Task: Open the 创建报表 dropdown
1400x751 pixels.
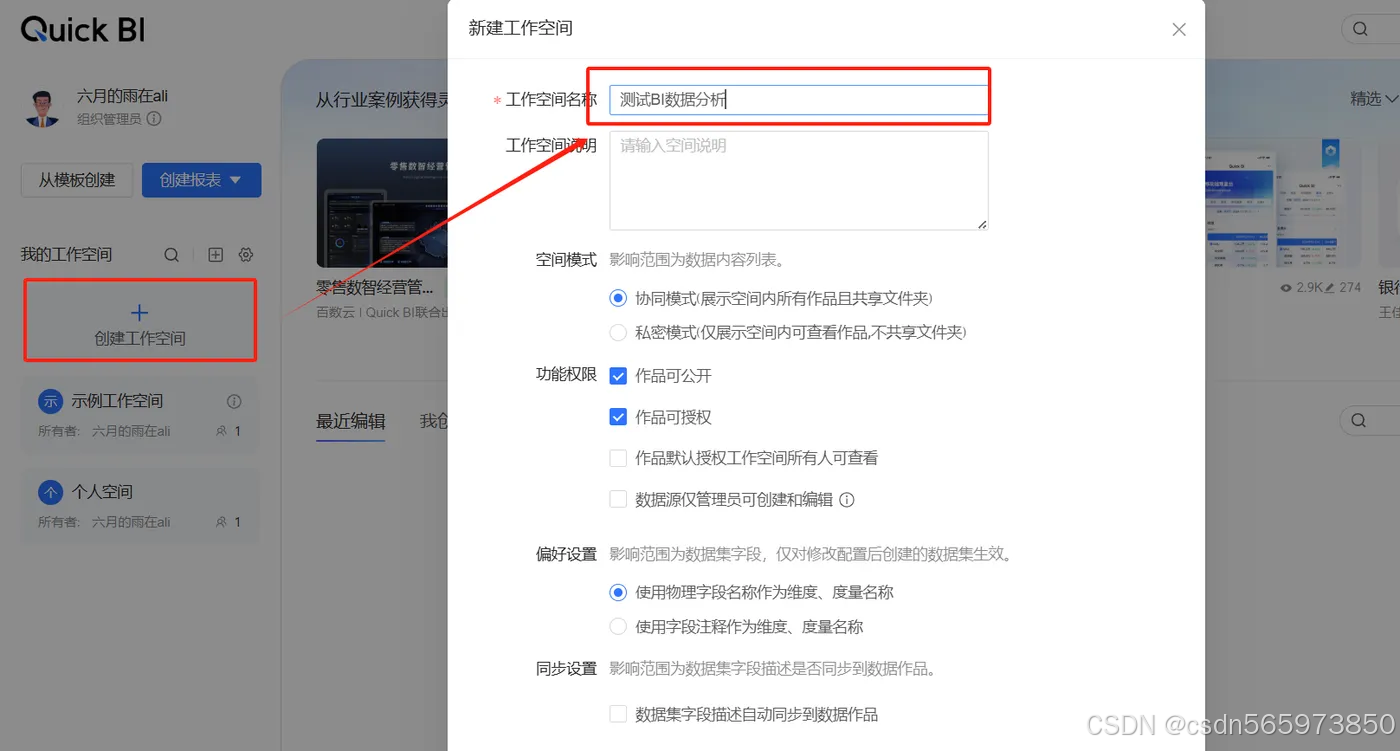Action: click(201, 180)
